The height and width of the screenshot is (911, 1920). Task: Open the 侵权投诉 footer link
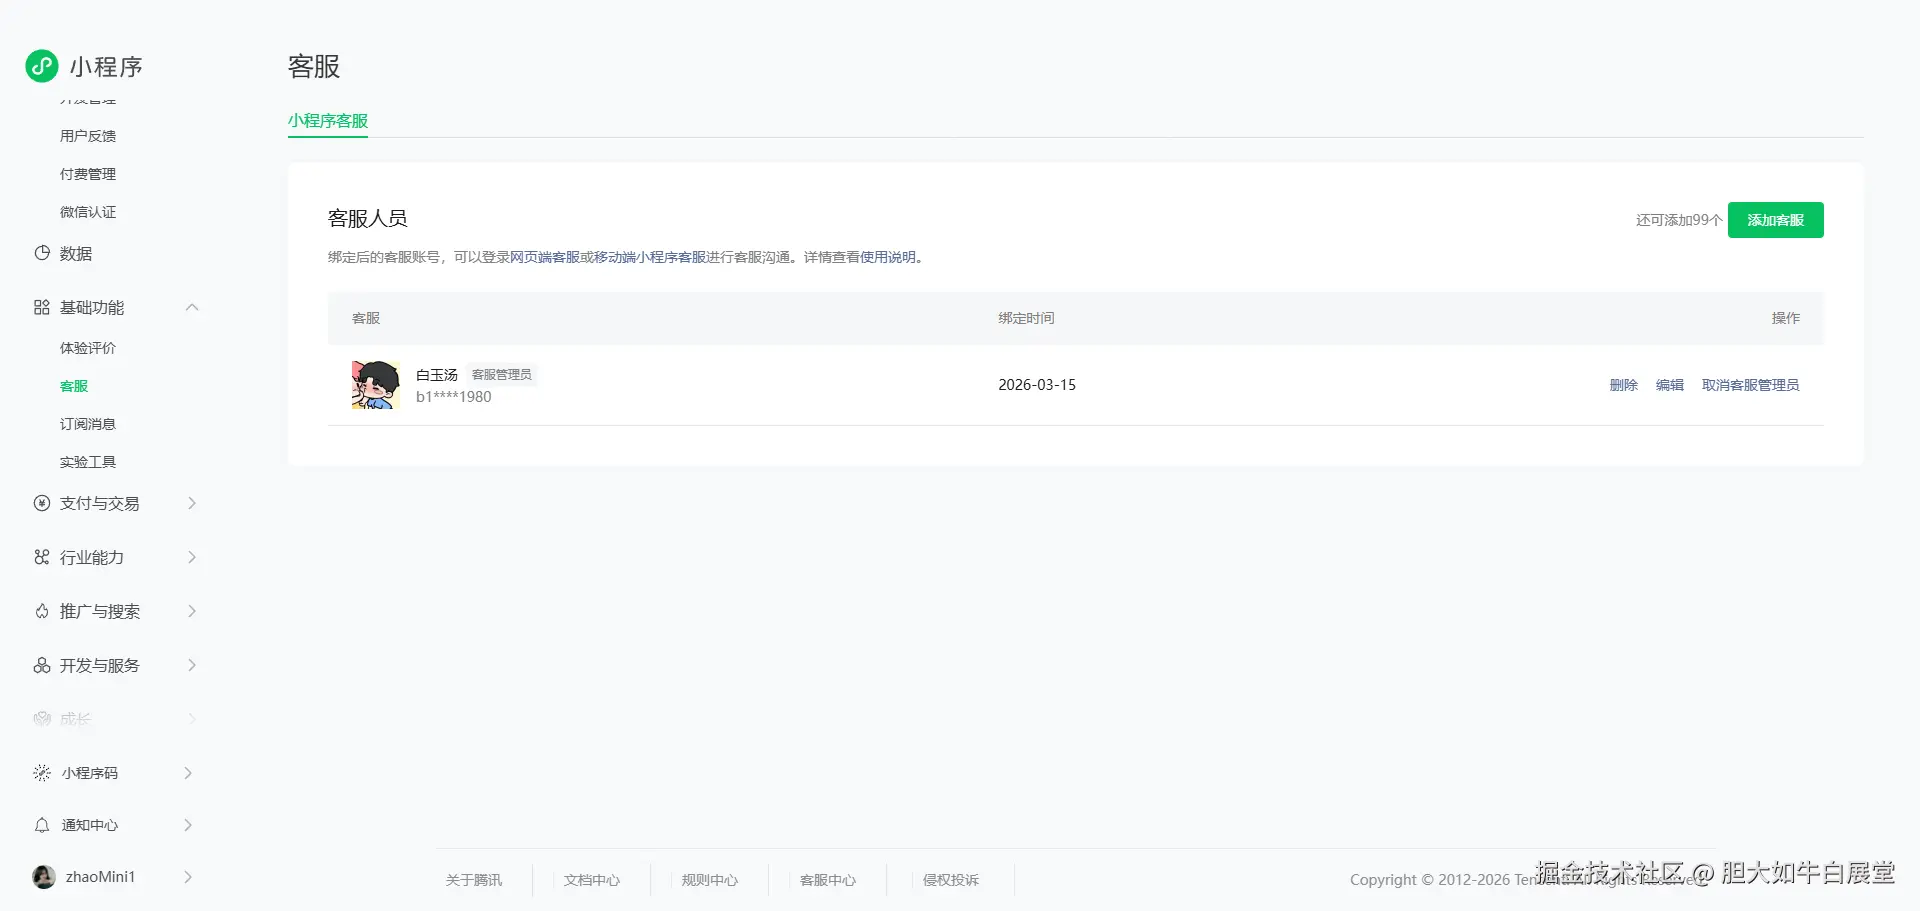[x=951, y=880]
